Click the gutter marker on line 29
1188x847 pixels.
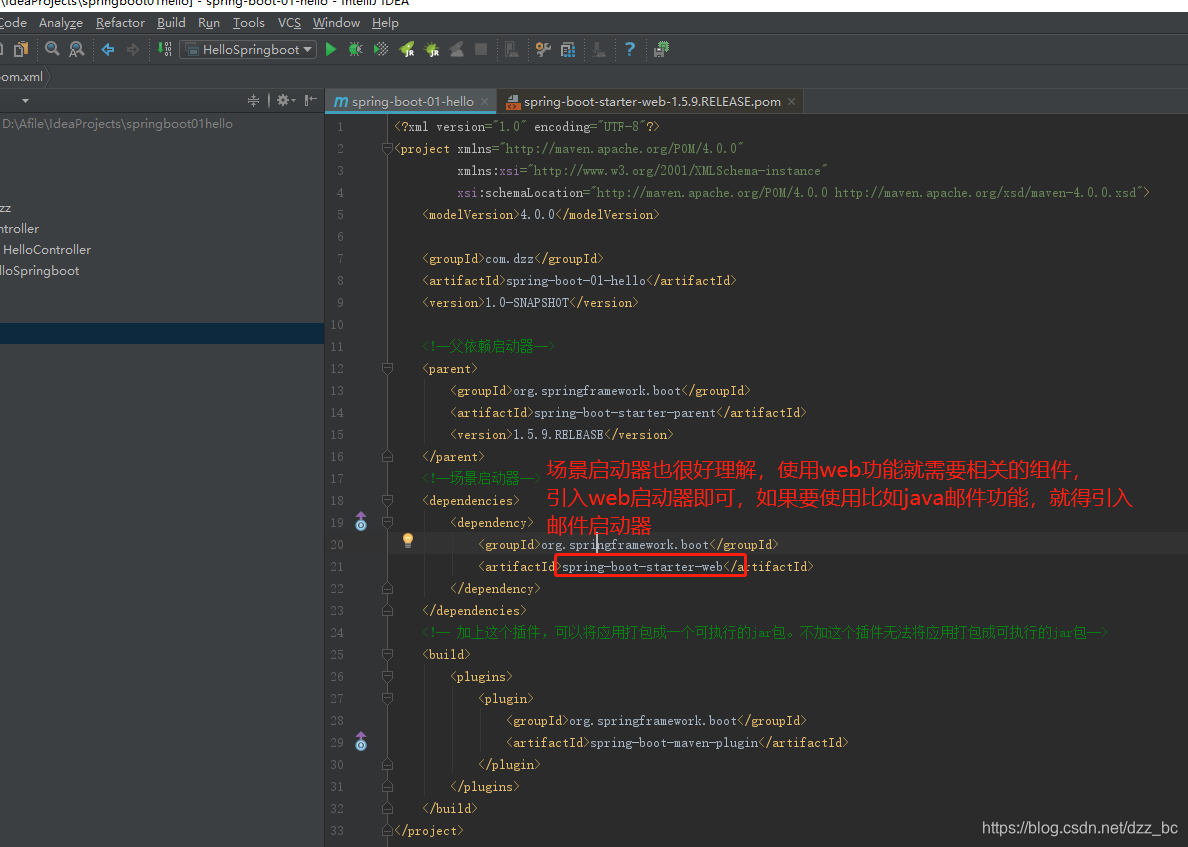(361, 741)
